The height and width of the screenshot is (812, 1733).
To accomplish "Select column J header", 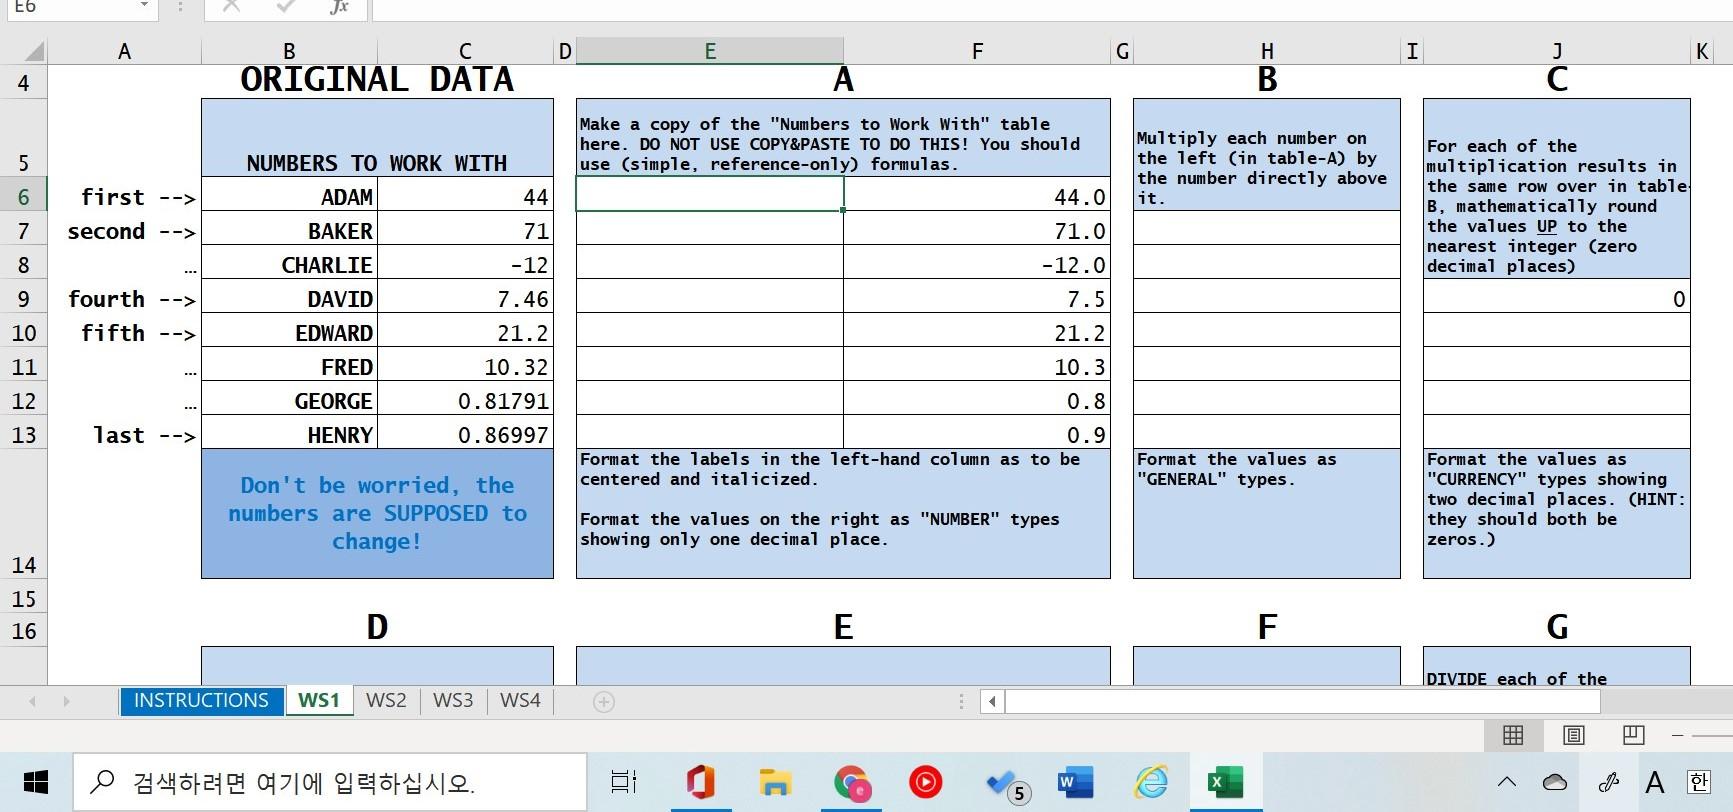I will pyautogui.click(x=1557, y=51).
